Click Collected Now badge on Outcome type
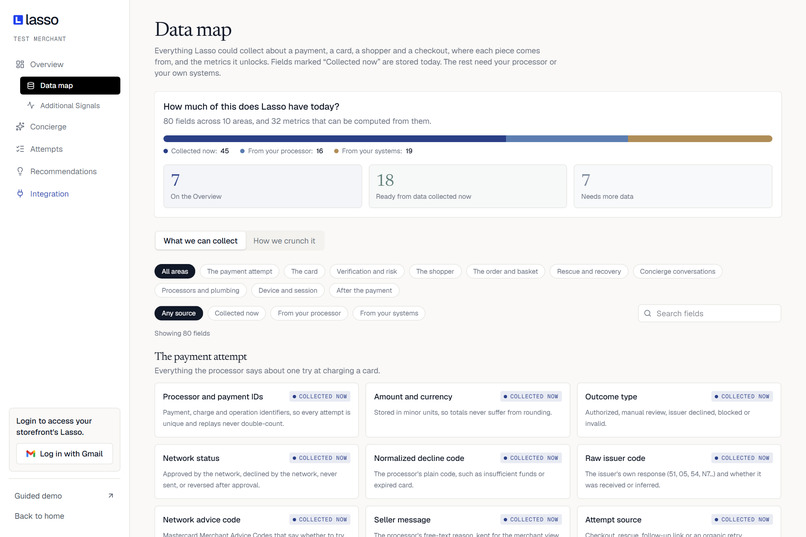 tap(742, 397)
